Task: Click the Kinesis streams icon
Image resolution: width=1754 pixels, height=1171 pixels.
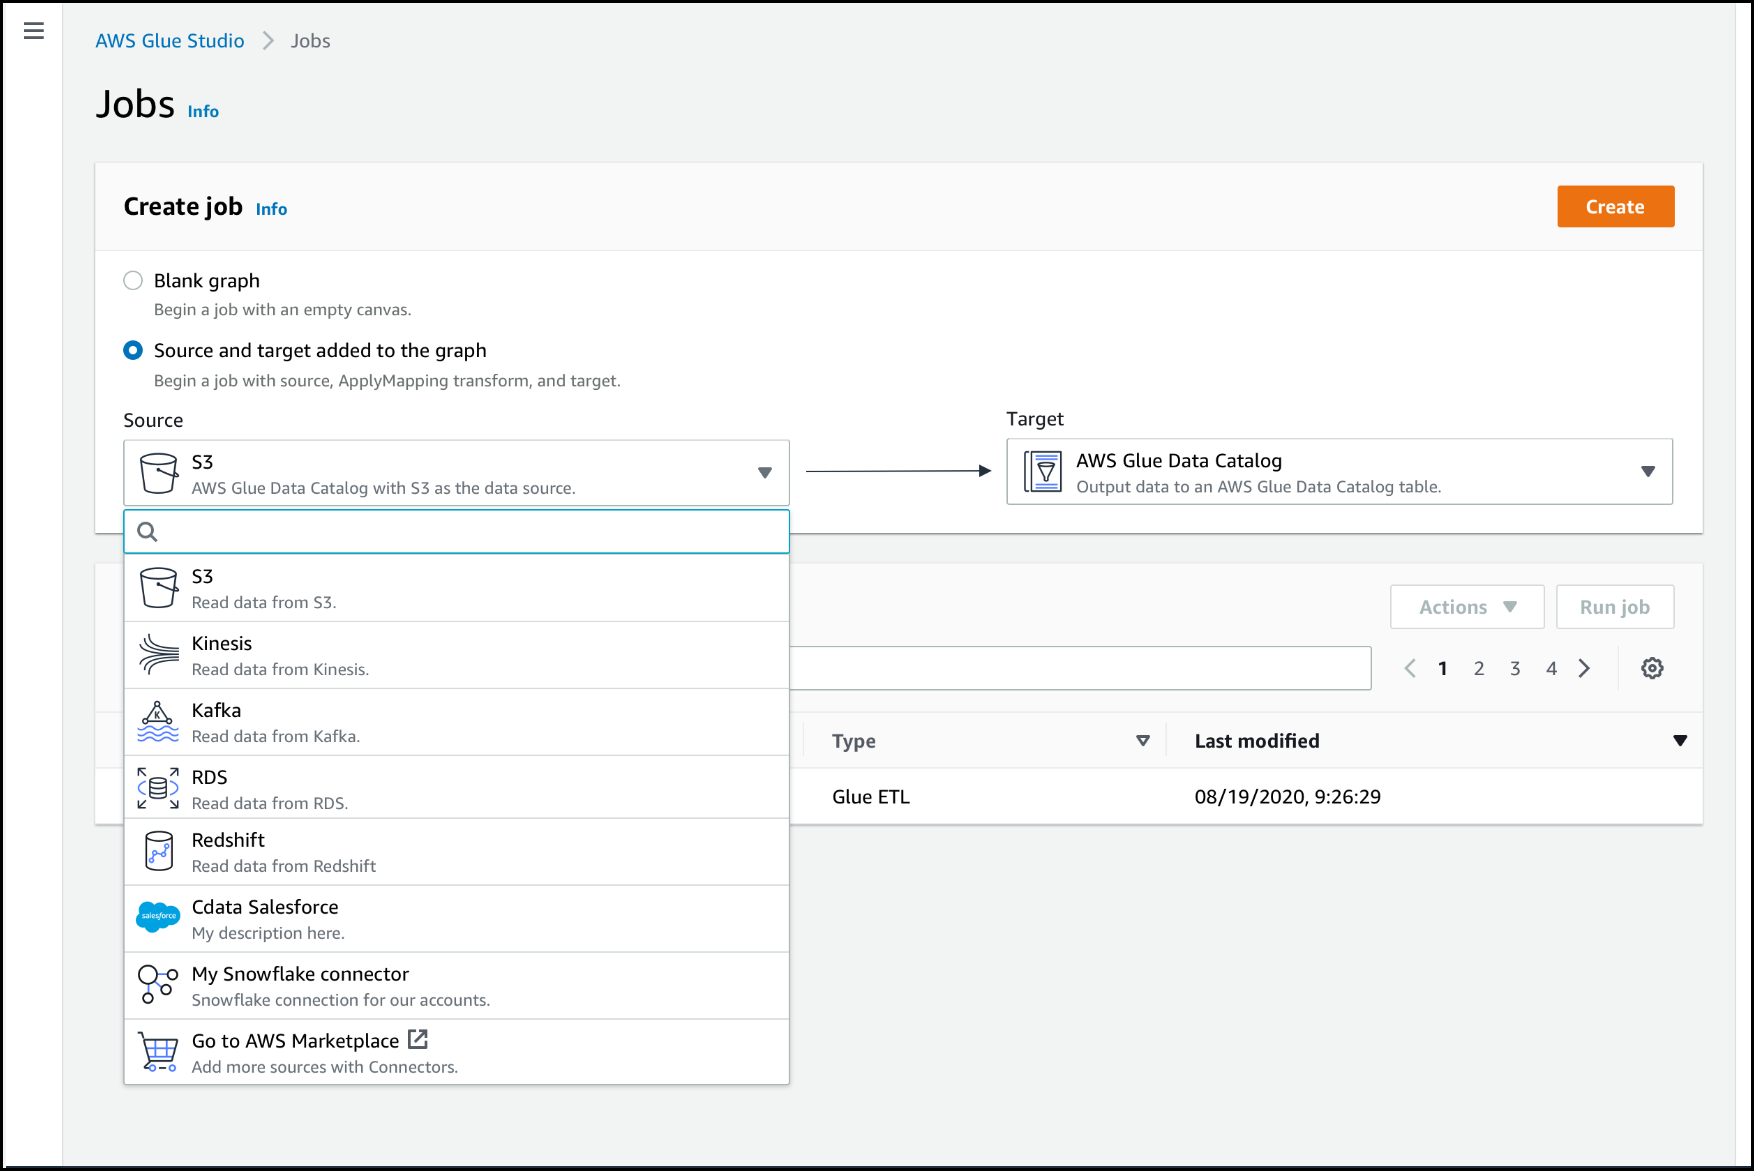Action: coord(158,655)
